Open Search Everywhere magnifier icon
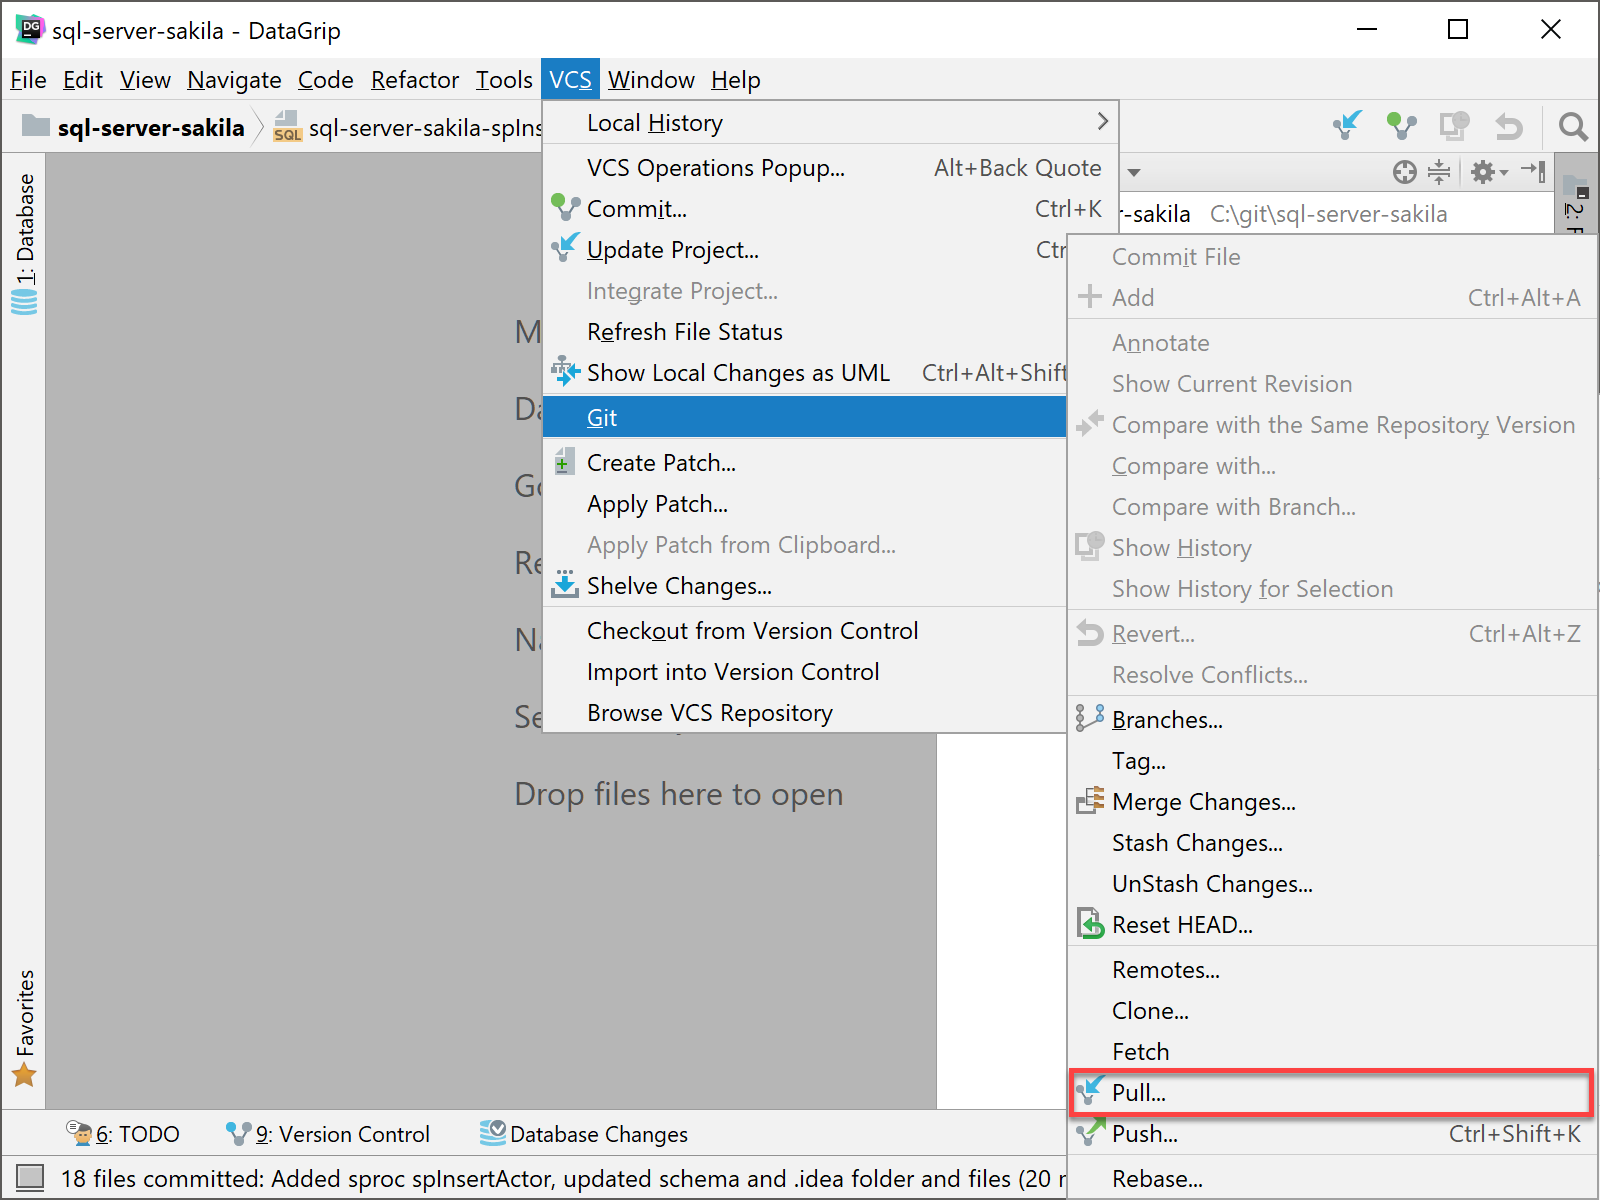This screenshot has width=1600, height=1200. 1573,126
